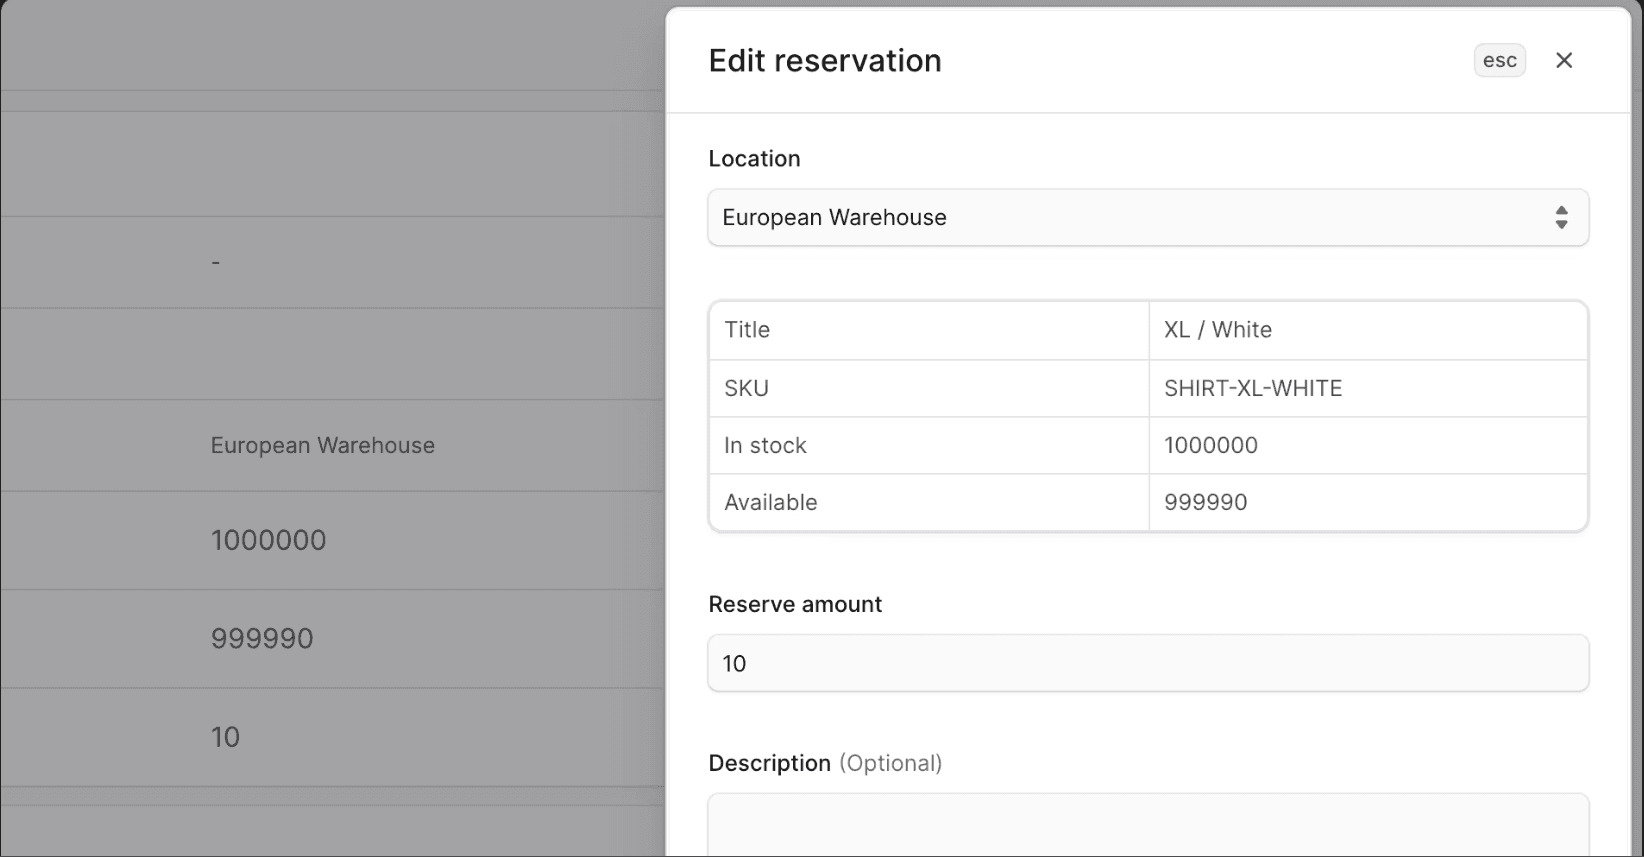Screen dimensions: 1644x857
Task: Click the SHIRT-XL-WHITE SKU value
Action: (x=1253, y=388)
